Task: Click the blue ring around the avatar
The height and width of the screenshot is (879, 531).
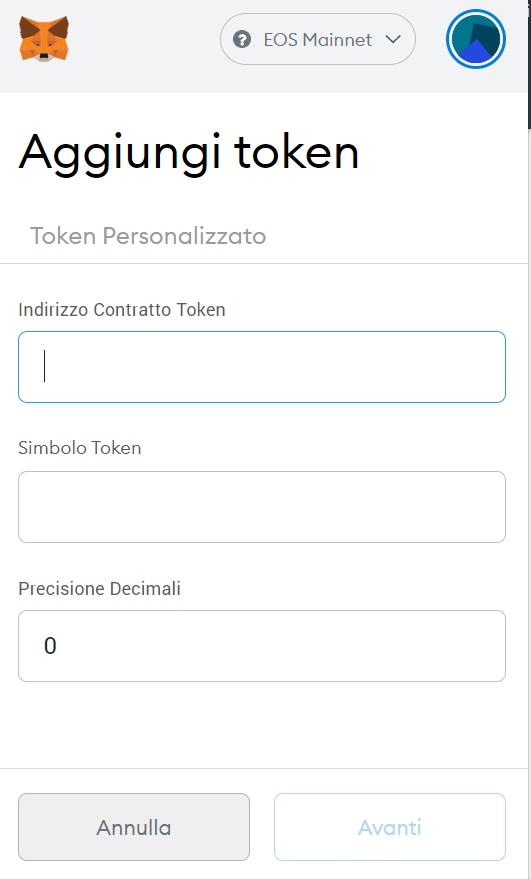Action: point(476,11)
